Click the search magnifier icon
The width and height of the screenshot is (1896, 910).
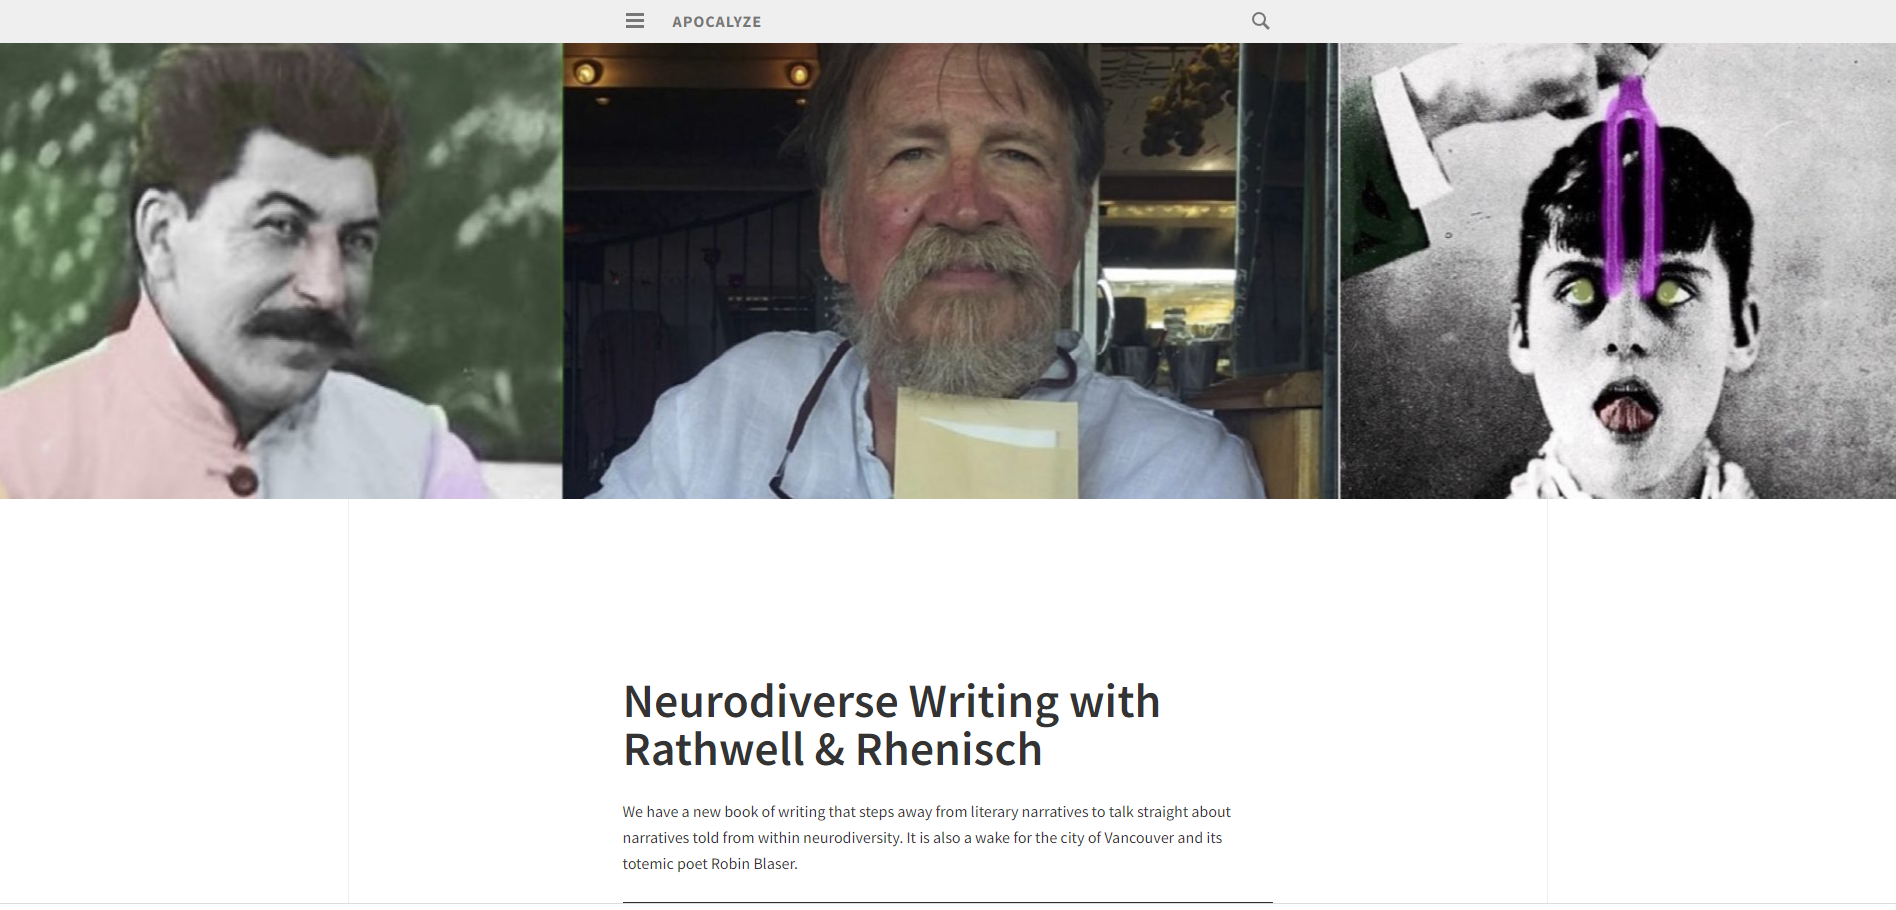1260,21
